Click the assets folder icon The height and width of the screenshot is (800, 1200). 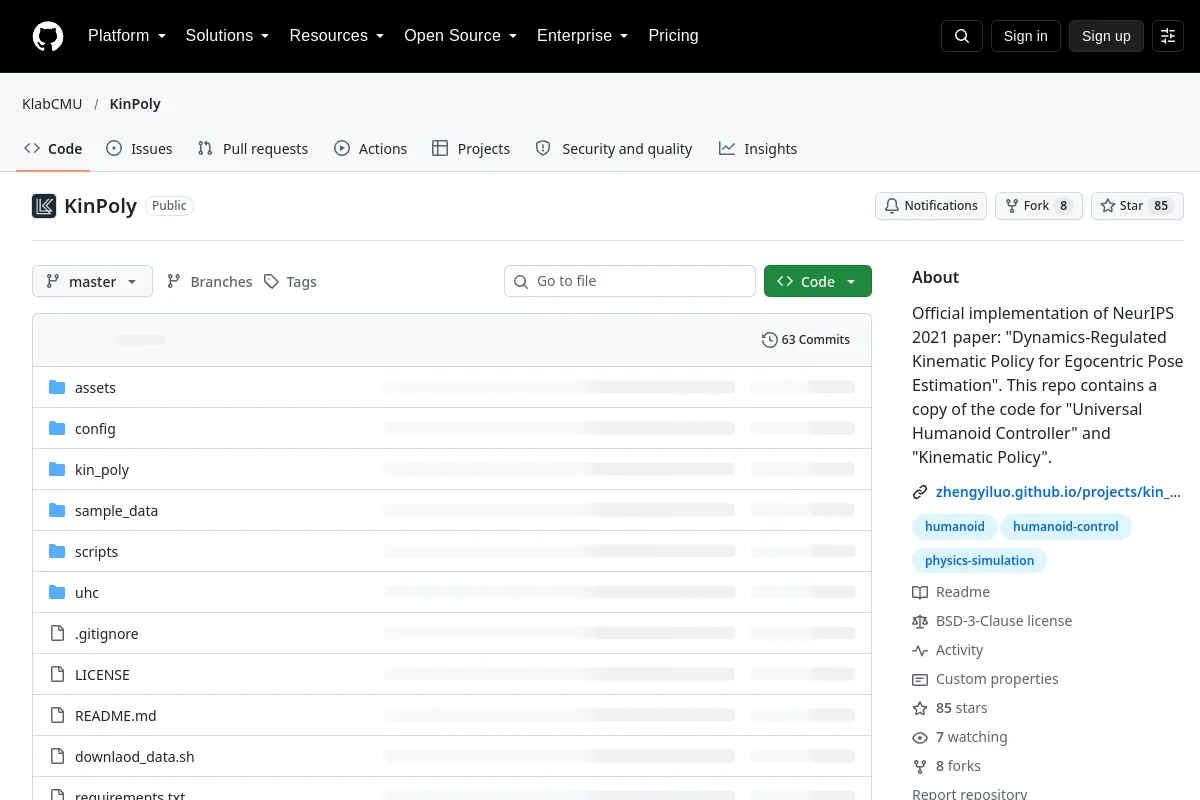pyautogui.click(x=57, y=387)
